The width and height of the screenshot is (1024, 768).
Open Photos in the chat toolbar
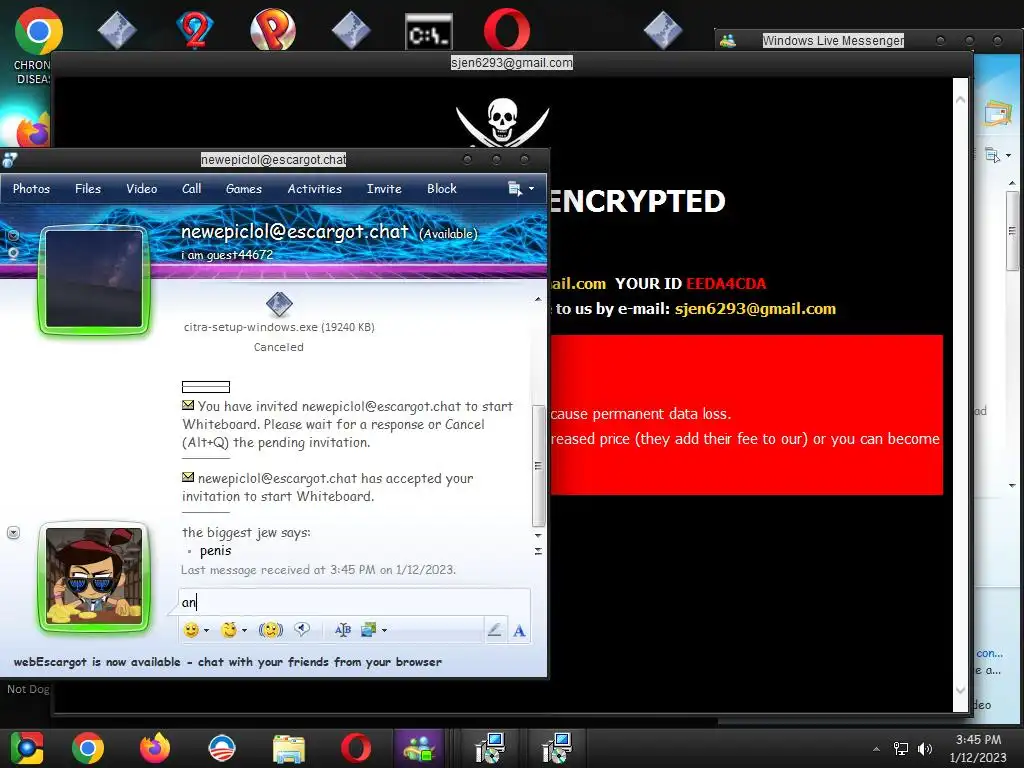[x=31, y=189]
